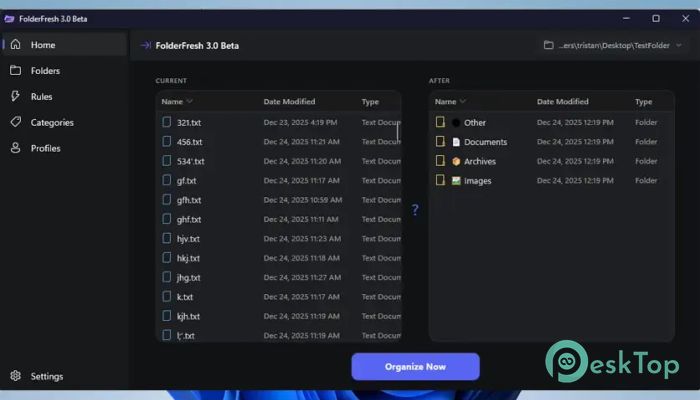The height and width of the screenshot is (400, 700).
Task: Click Type header in Current list
Action: (x=370, y=102)
